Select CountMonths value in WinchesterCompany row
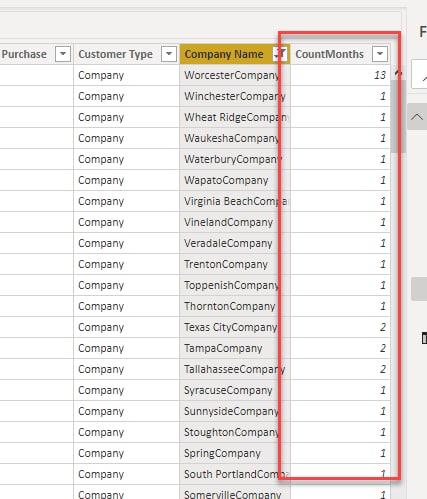The height and width of the screenshot is (499, 427). point(340,96)
